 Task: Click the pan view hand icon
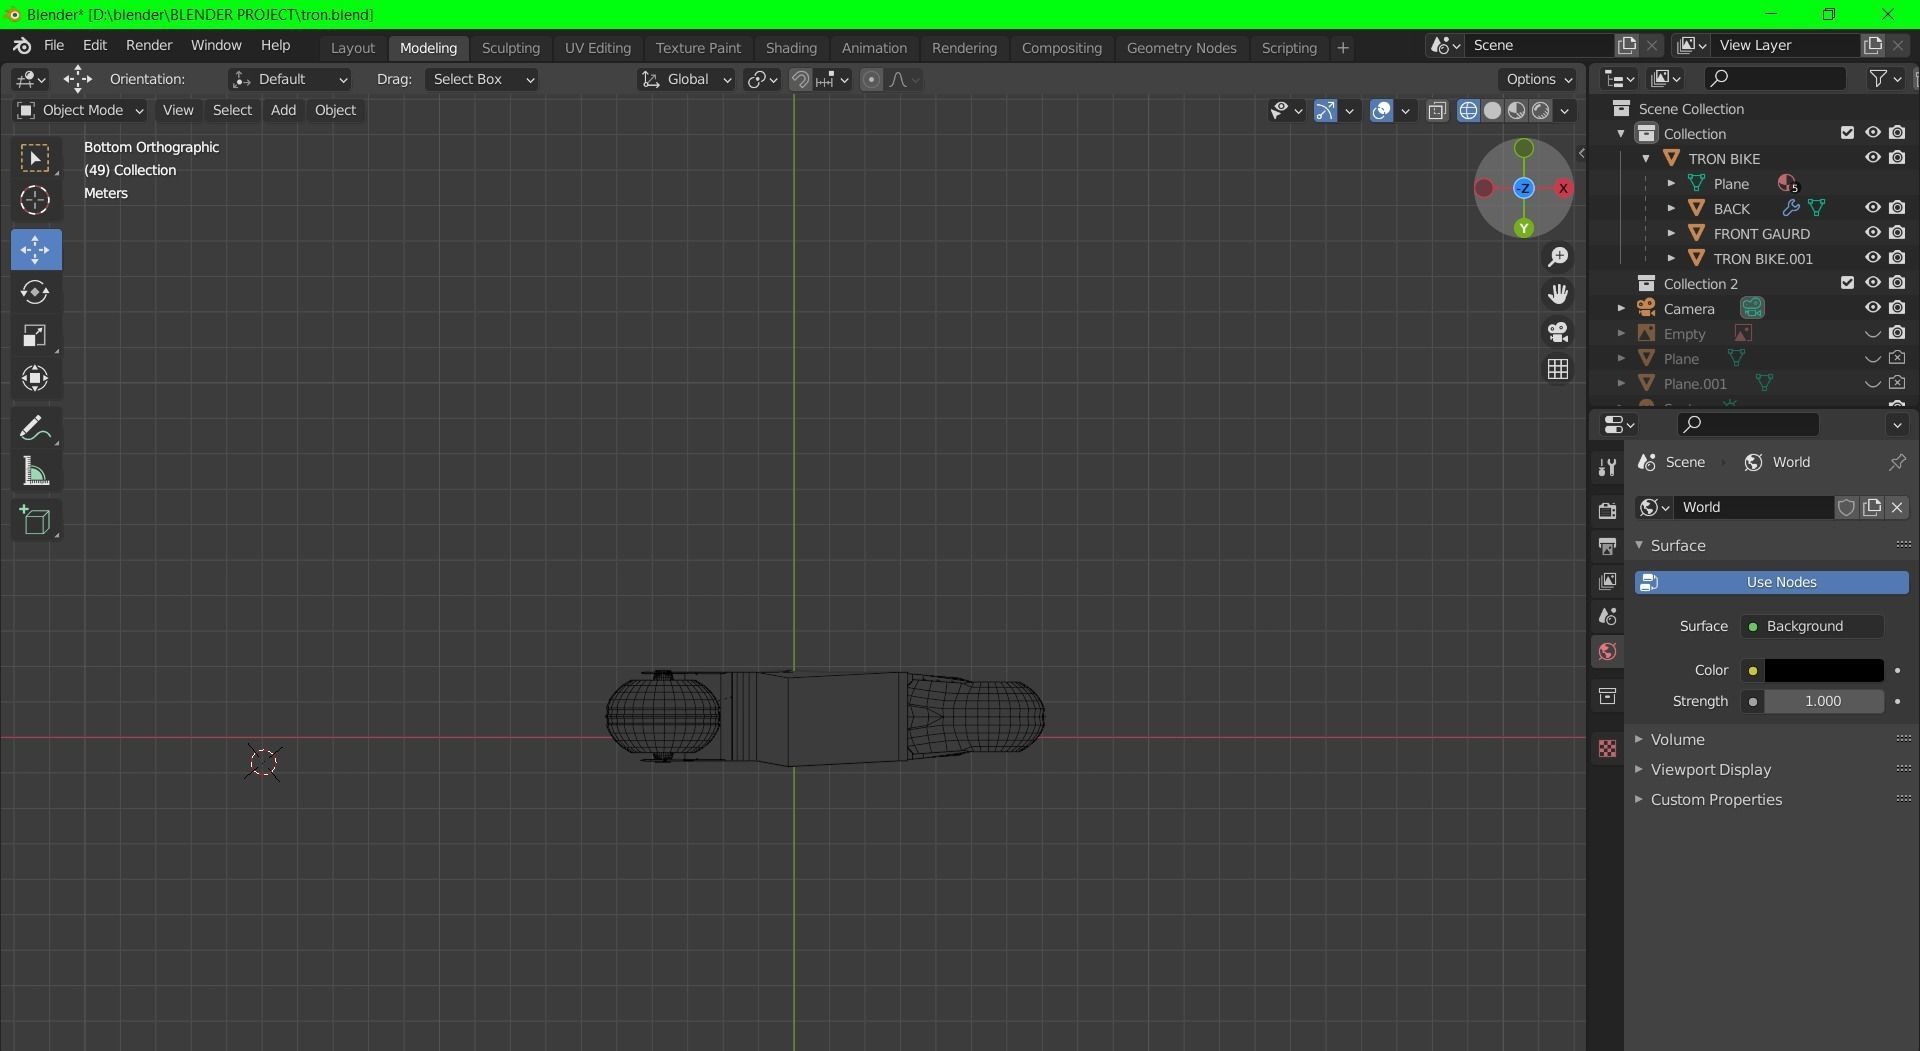click(1558, 294)
